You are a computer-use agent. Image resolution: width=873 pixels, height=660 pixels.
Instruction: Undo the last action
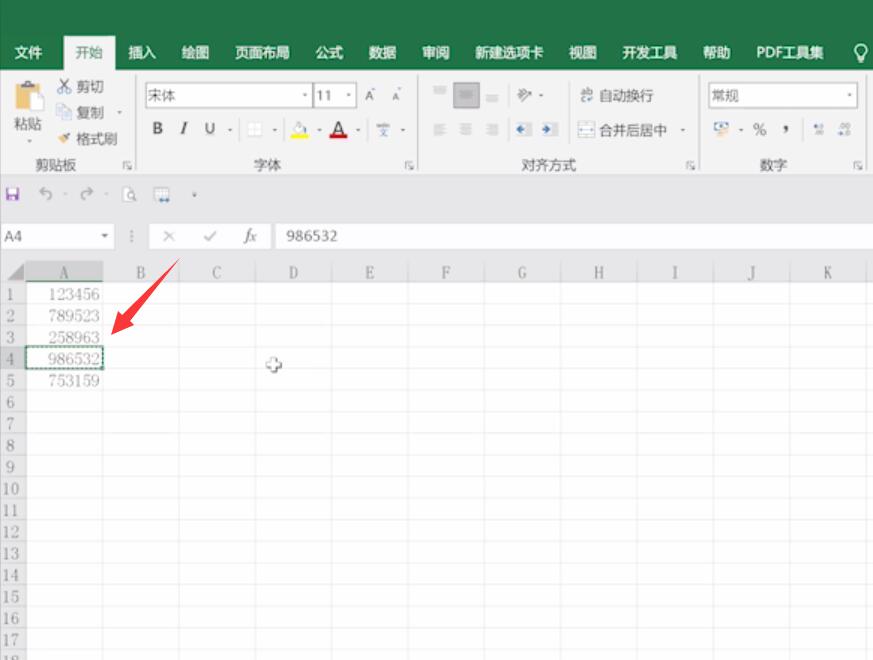pos(46,194)
